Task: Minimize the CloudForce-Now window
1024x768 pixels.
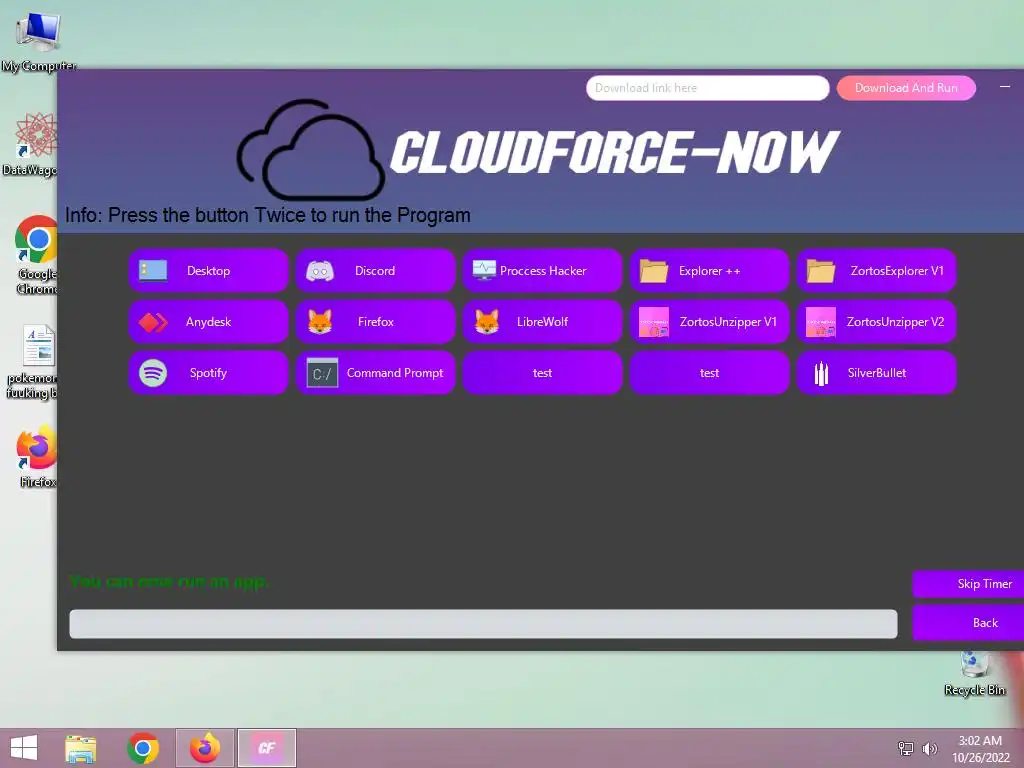Action: (x=1005, y=87)
